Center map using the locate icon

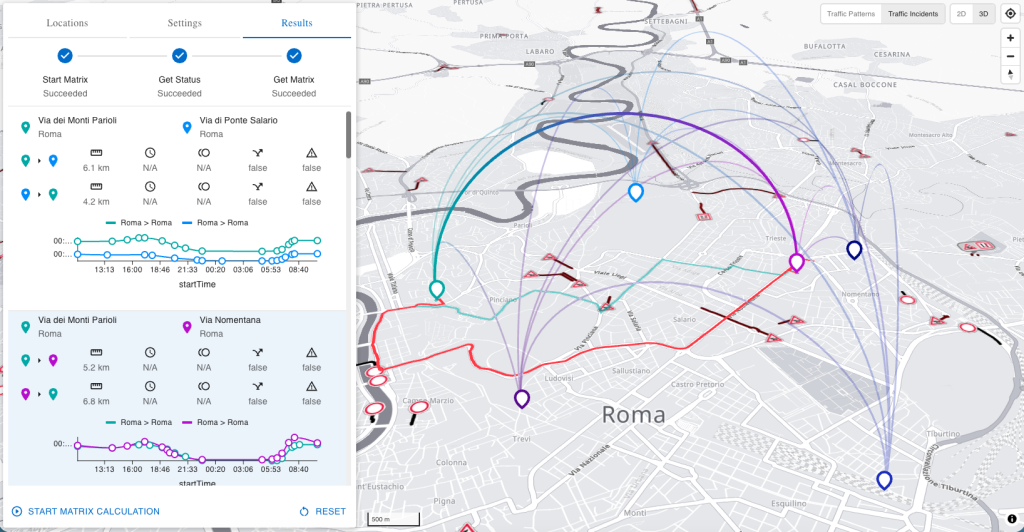pyautogui.click(x=1010, y=14)
